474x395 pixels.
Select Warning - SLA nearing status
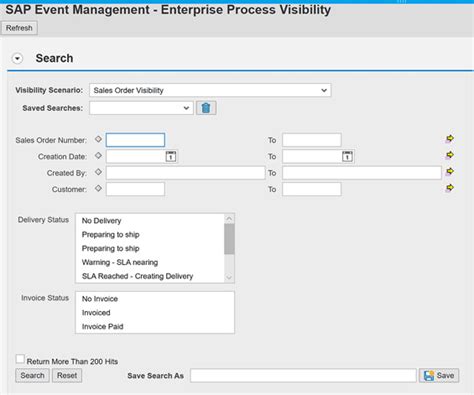tap(150, 262)
